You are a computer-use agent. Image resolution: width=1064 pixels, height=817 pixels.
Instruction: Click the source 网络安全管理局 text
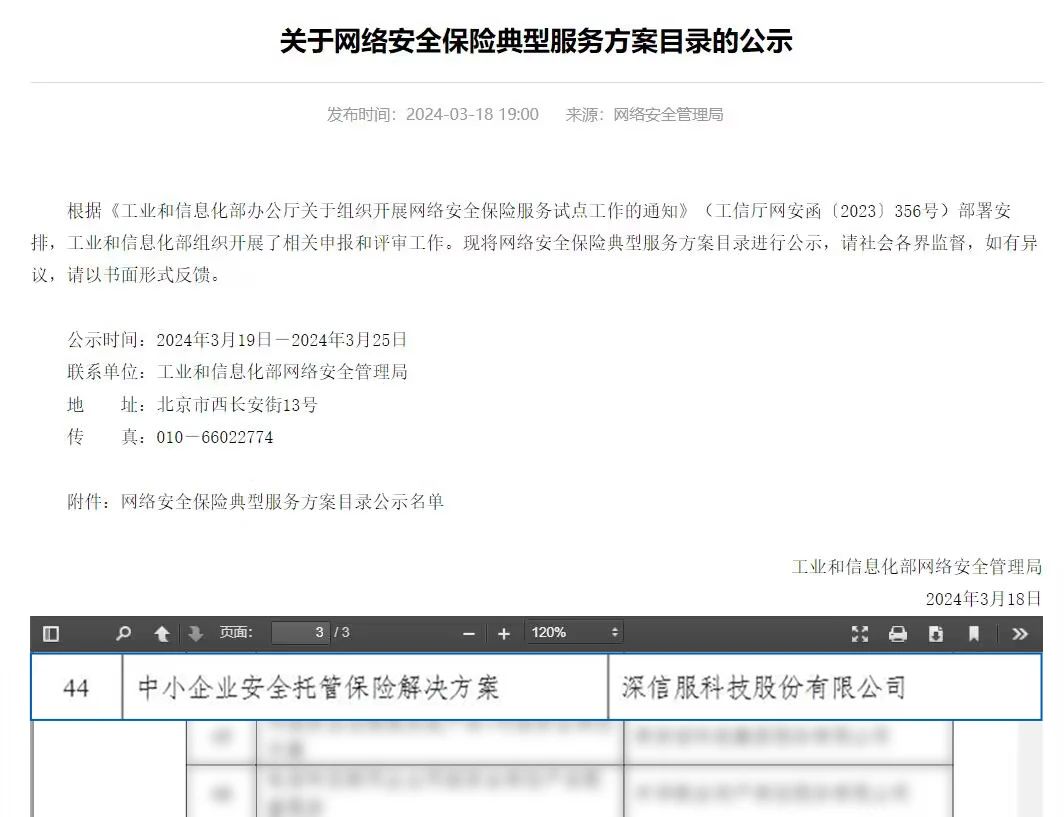667,115
